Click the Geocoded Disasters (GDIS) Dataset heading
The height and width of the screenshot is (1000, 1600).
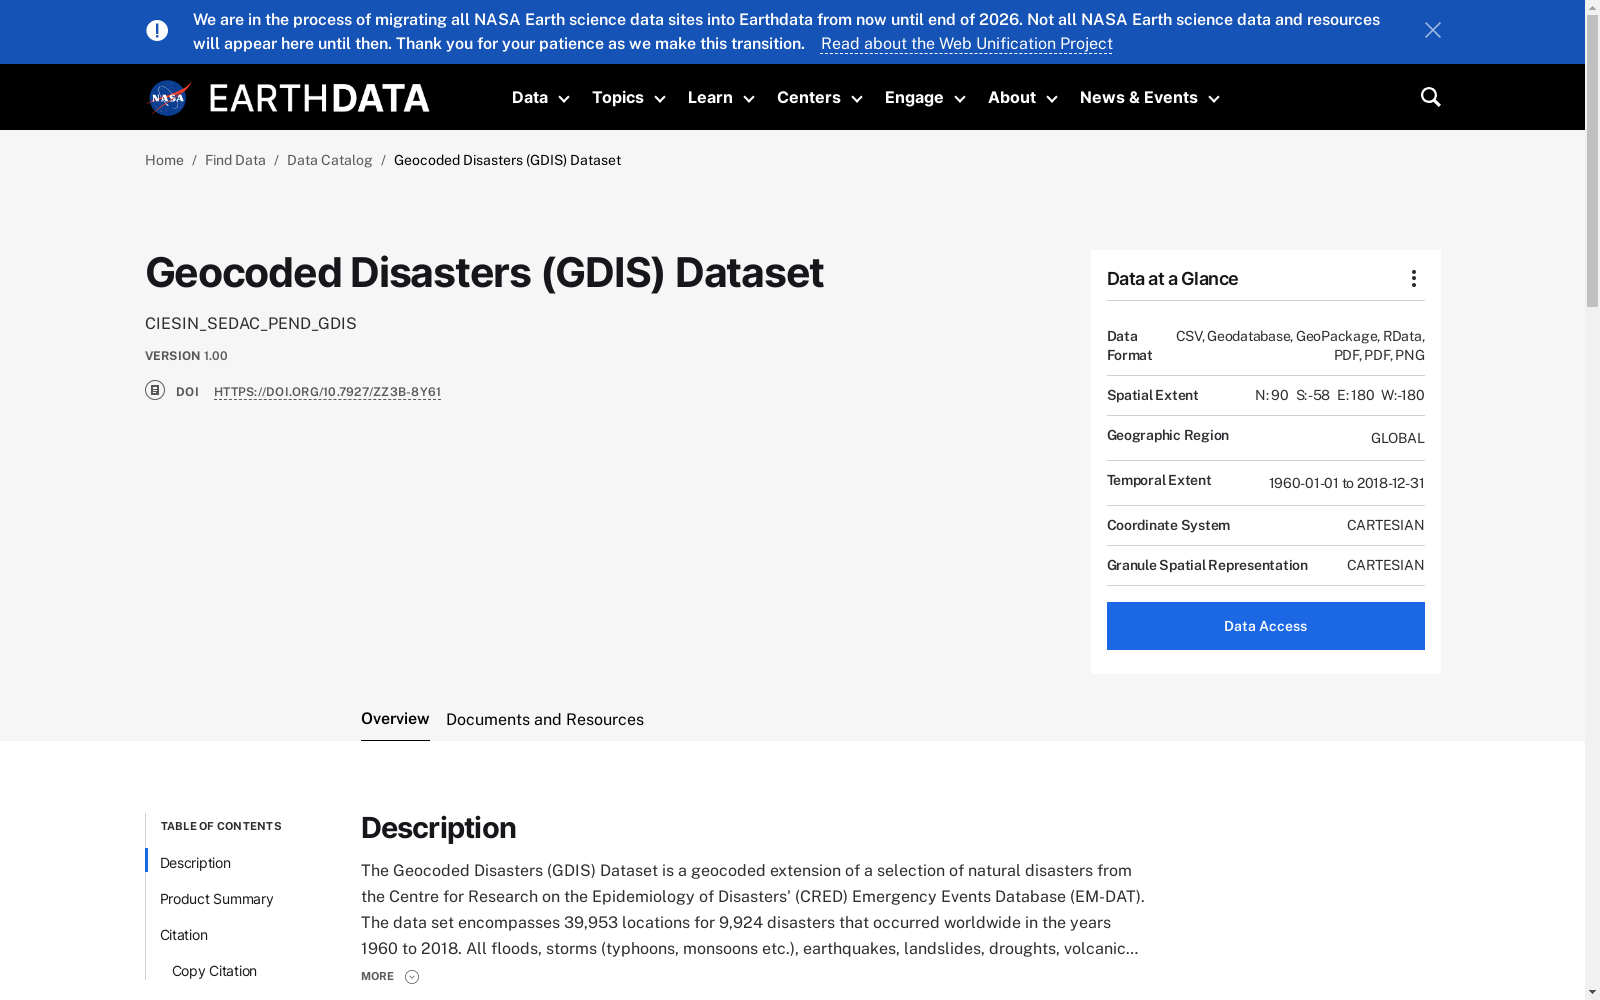pos(484,273)
